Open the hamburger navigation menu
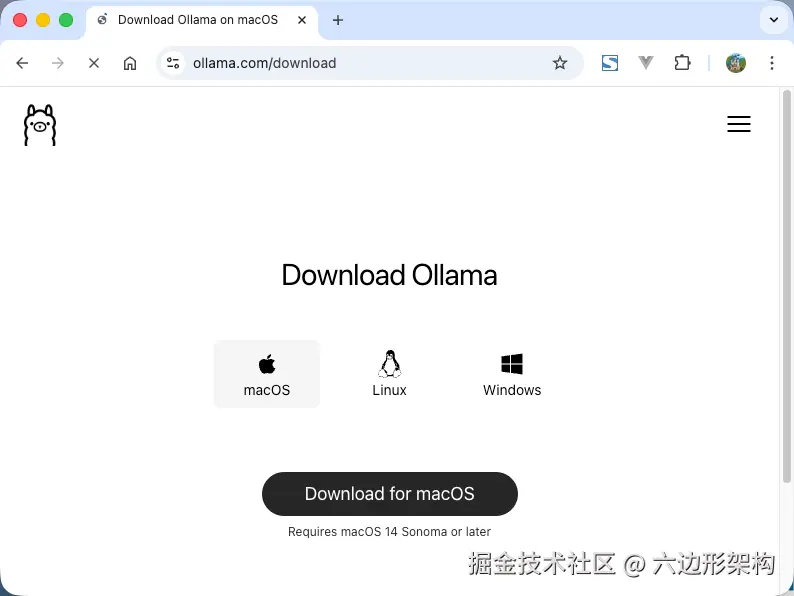This screenshot has width=794, height=596. point(739,124)
